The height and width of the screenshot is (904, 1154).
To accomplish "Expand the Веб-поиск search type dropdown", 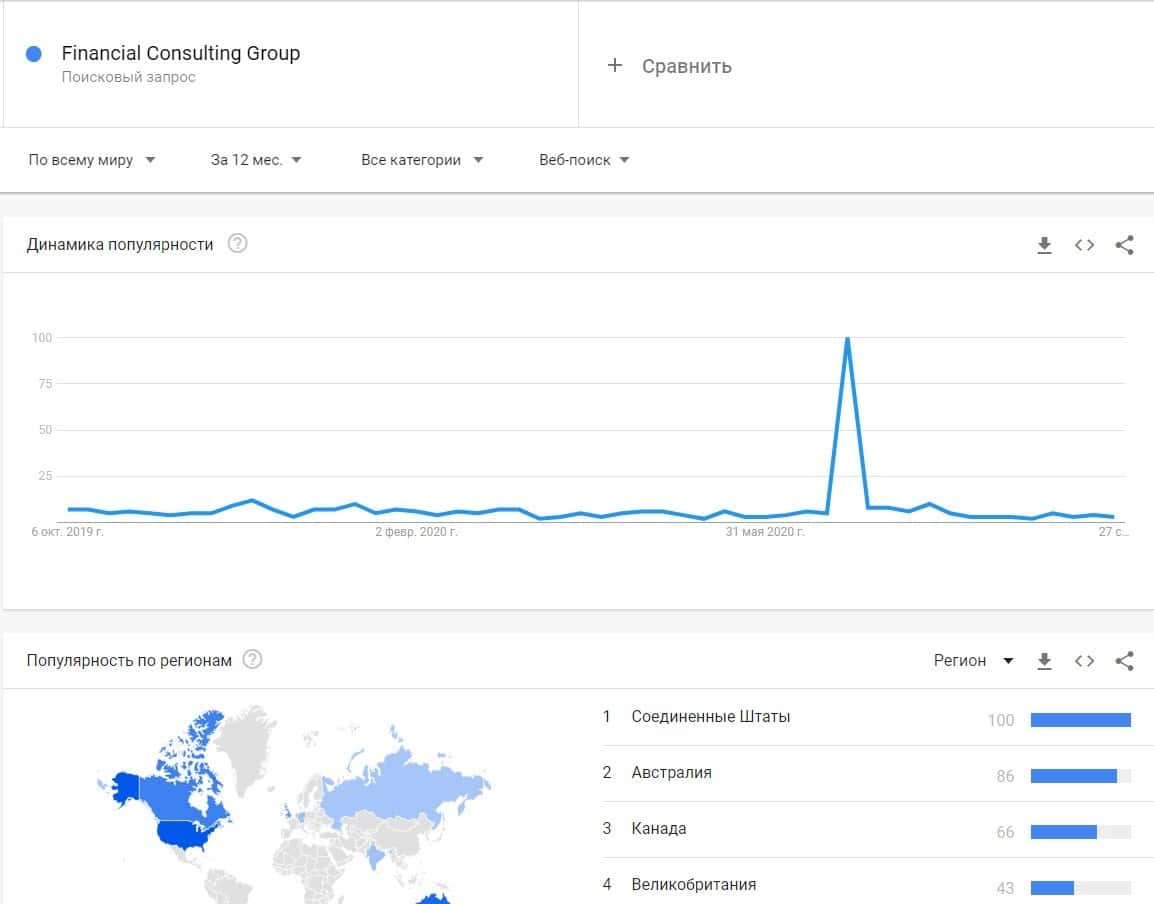I will [x=584, y=160].
